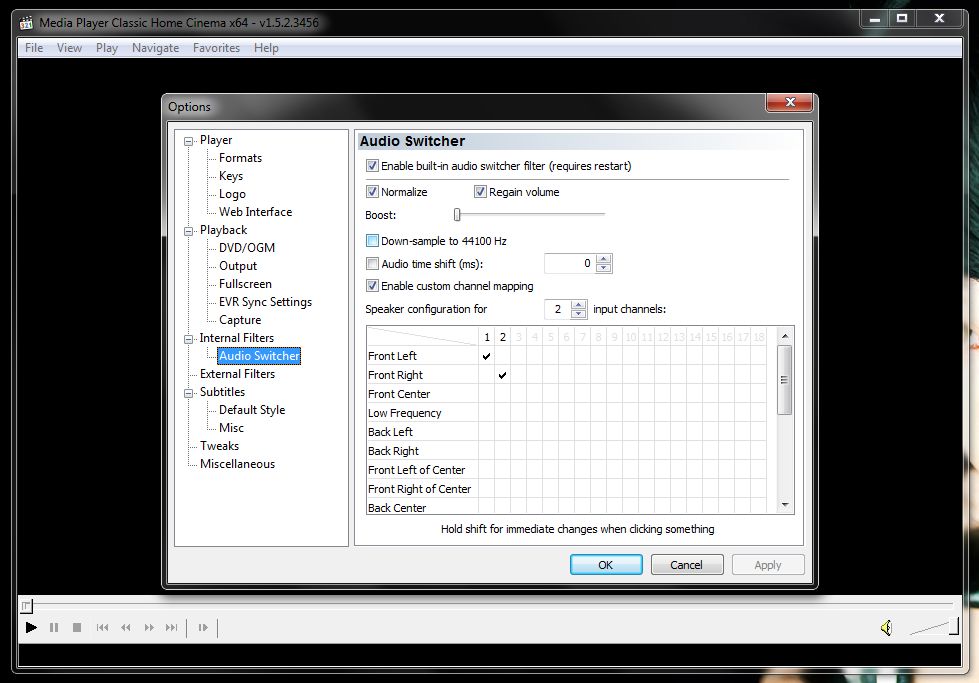Viewport: 979px width, 683px height.
Task: Toggle Front Right checkmark in channel 2
Action: tap(503, 375)
